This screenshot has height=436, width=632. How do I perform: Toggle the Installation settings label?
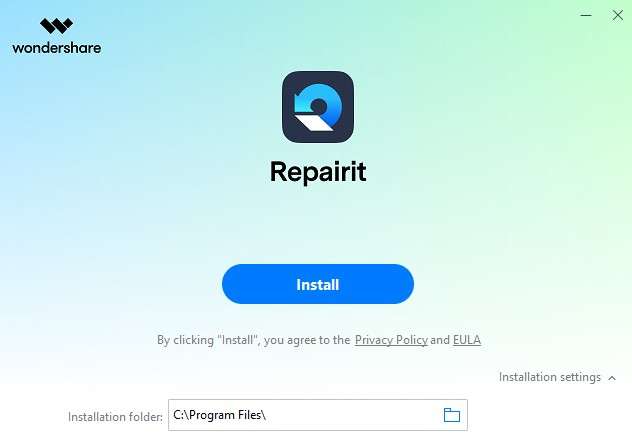point(549,377)
